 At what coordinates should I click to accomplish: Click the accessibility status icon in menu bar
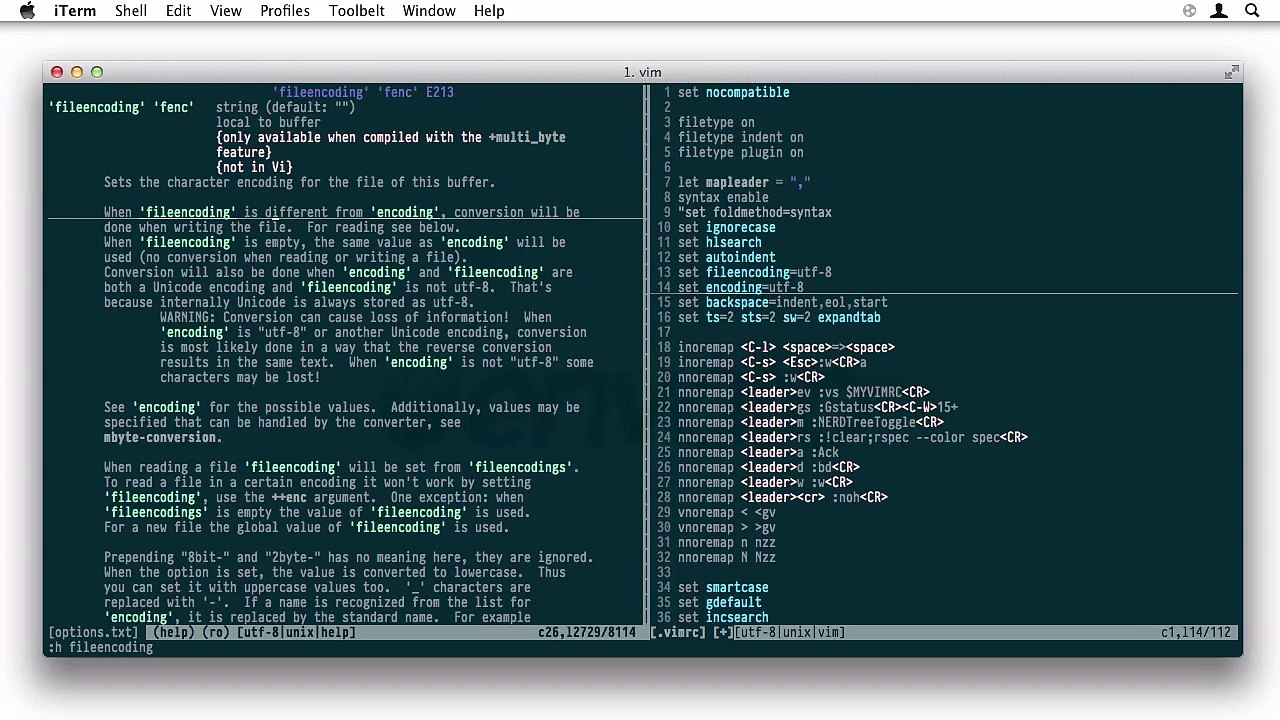(1189, 11)
